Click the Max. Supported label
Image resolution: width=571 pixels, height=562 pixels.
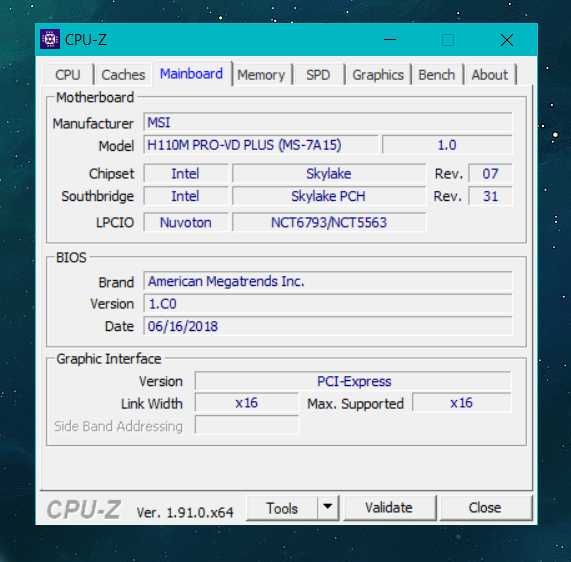pyautogui.click(x=355, y=404)
